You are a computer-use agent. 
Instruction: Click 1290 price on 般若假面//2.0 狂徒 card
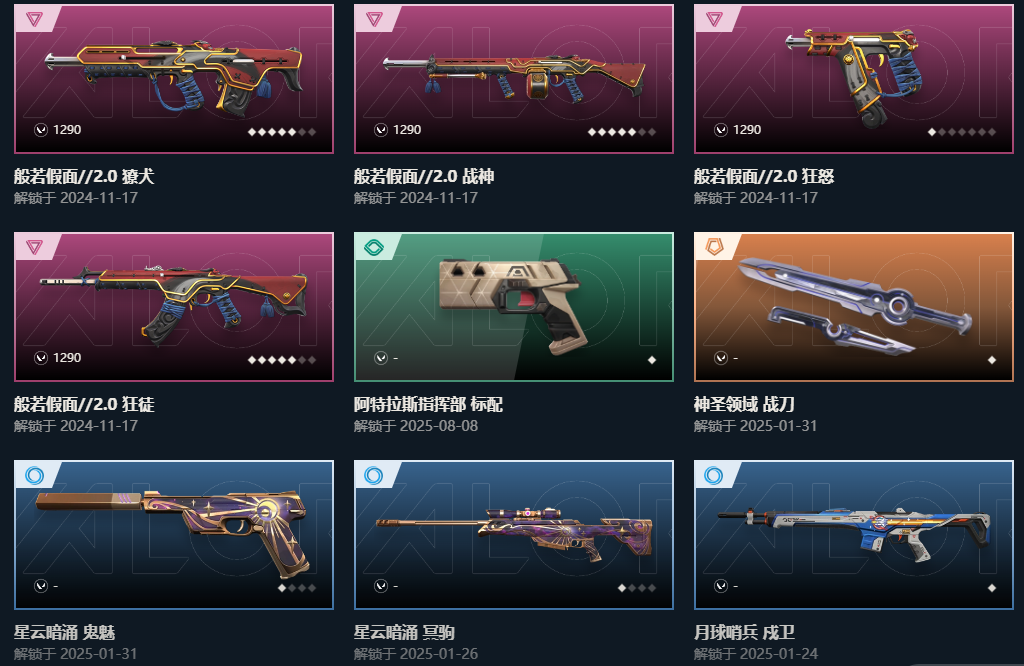click(x=67, y=358)
